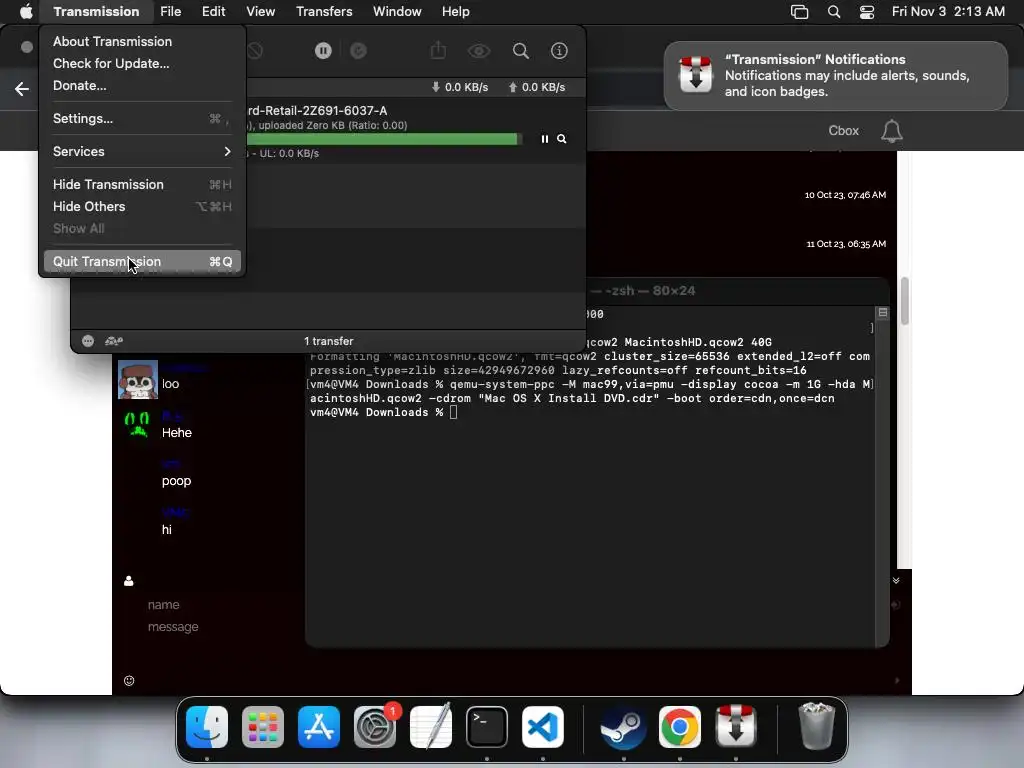Reveal torrent in Finder via row magnifier
The height and width of the screenshot is (768, 1024).
pos(562,139)
